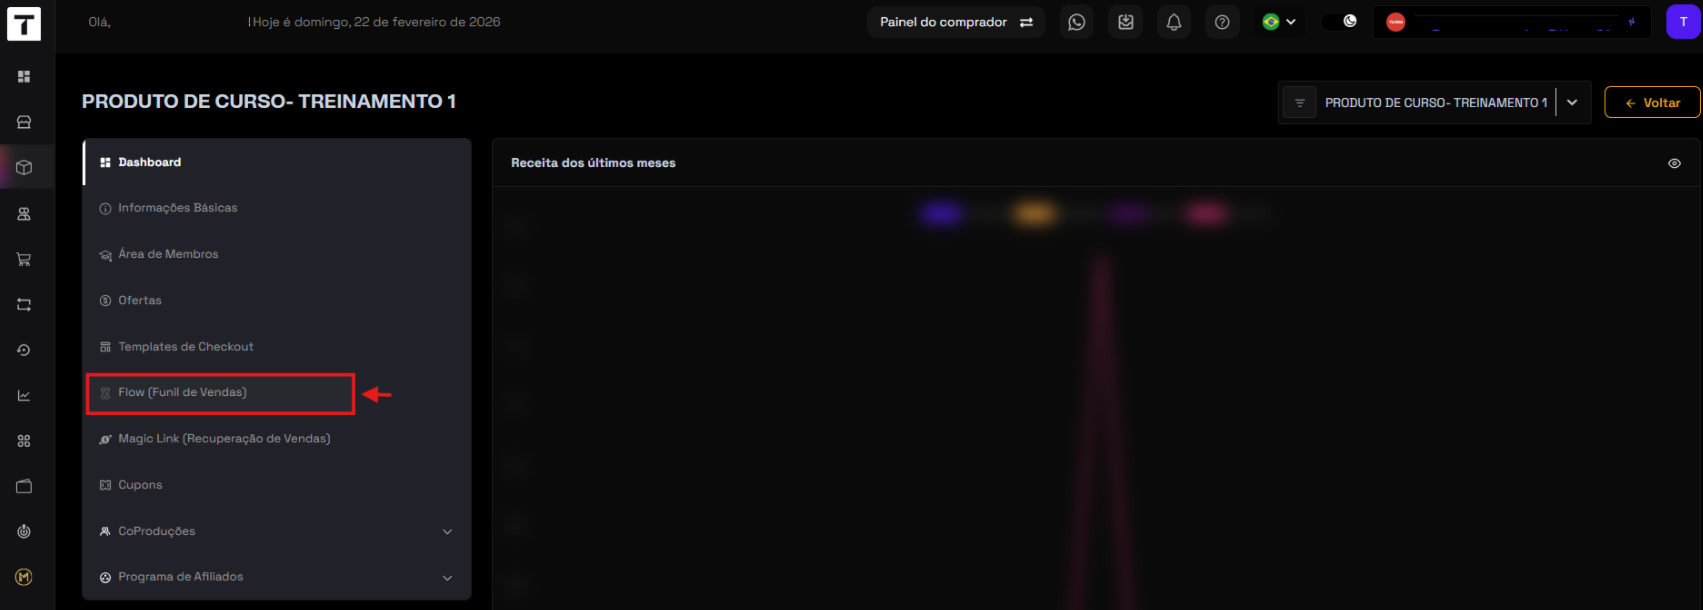Open the Brazil flag language dropdown
Image resolution: width=1703 pixels, height=610 pixels.
point(1279,22)
